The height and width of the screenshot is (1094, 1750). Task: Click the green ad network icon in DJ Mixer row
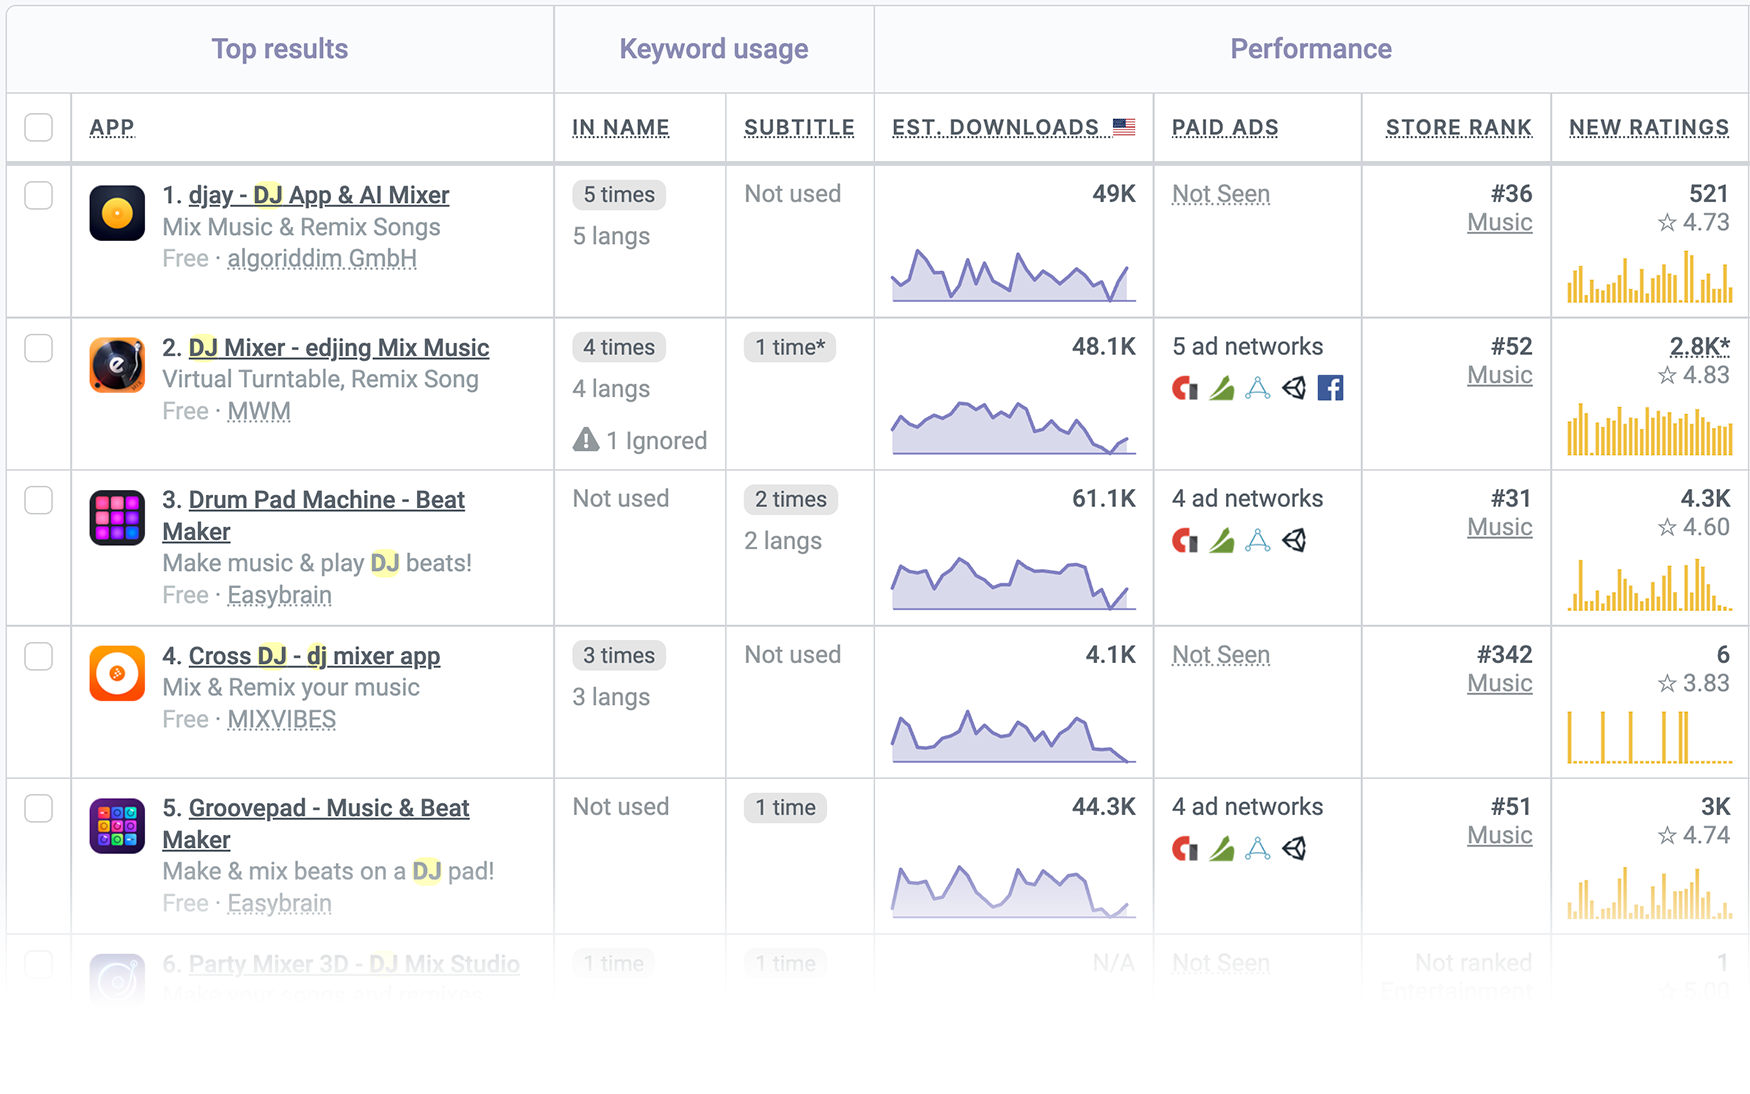pos(1221,388)
